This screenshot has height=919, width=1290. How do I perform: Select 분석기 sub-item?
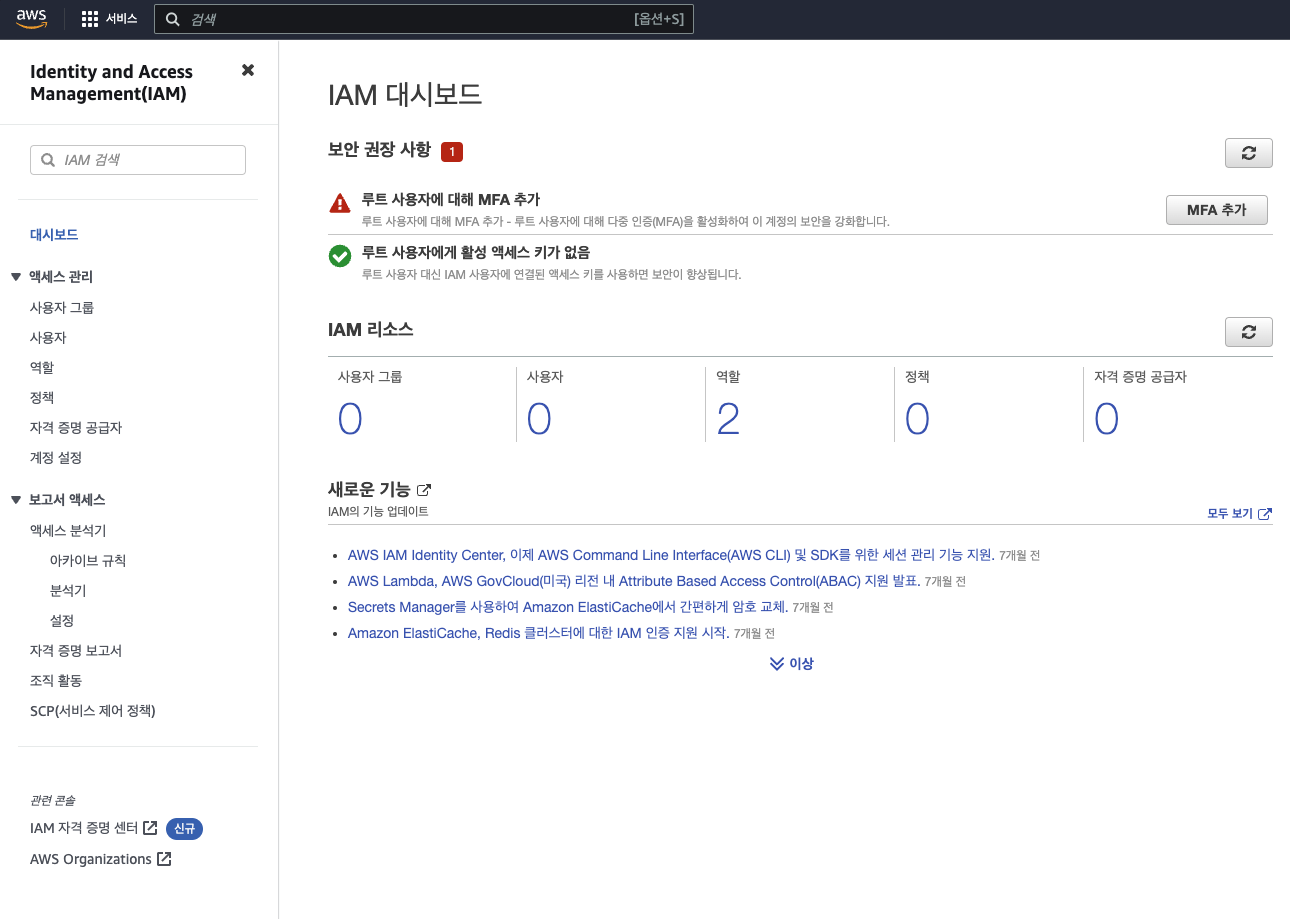tap(68, 591)
